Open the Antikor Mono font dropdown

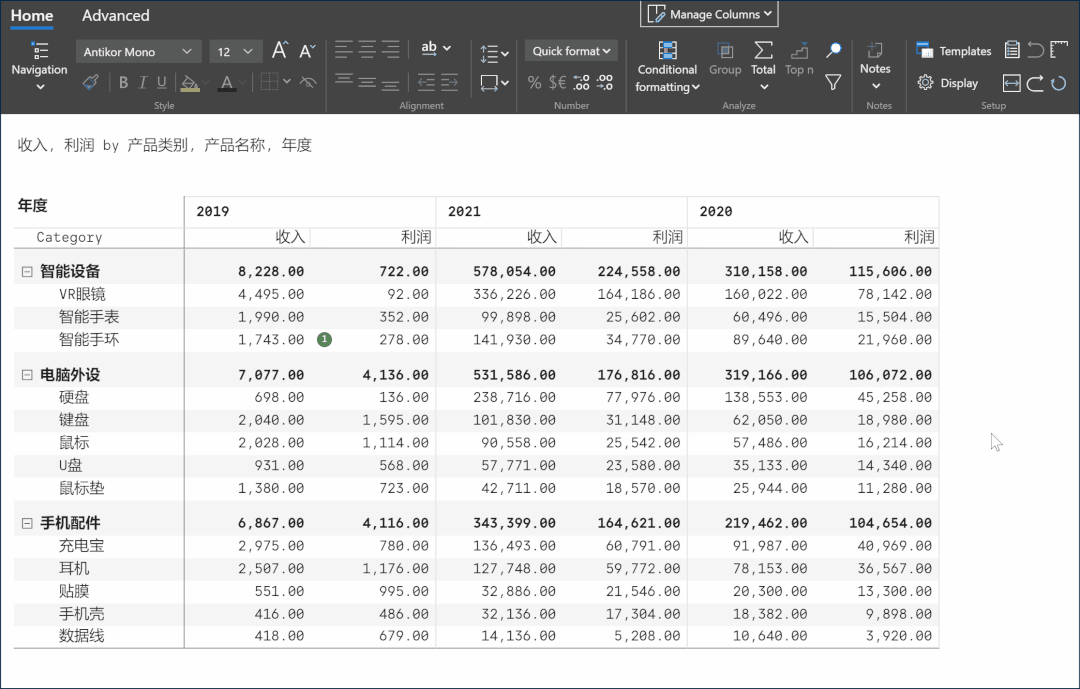click(x=138, y=52)
